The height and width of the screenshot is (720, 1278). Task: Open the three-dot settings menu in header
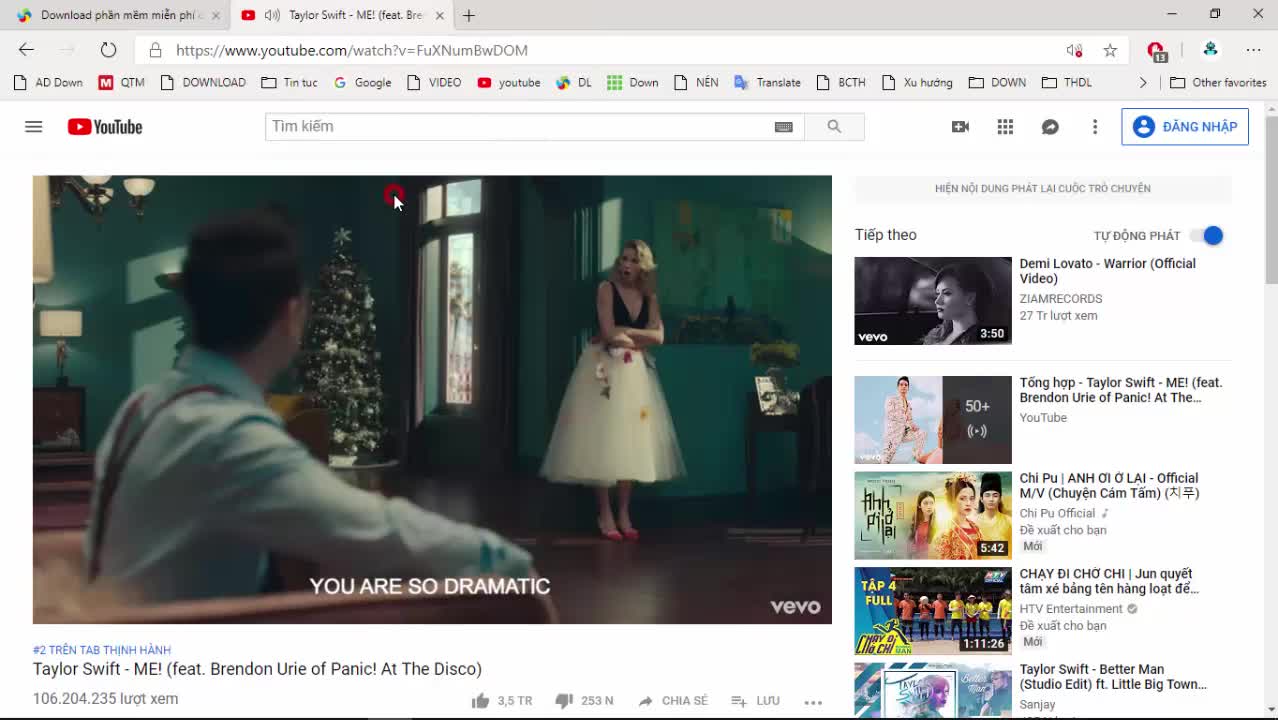1095,127
